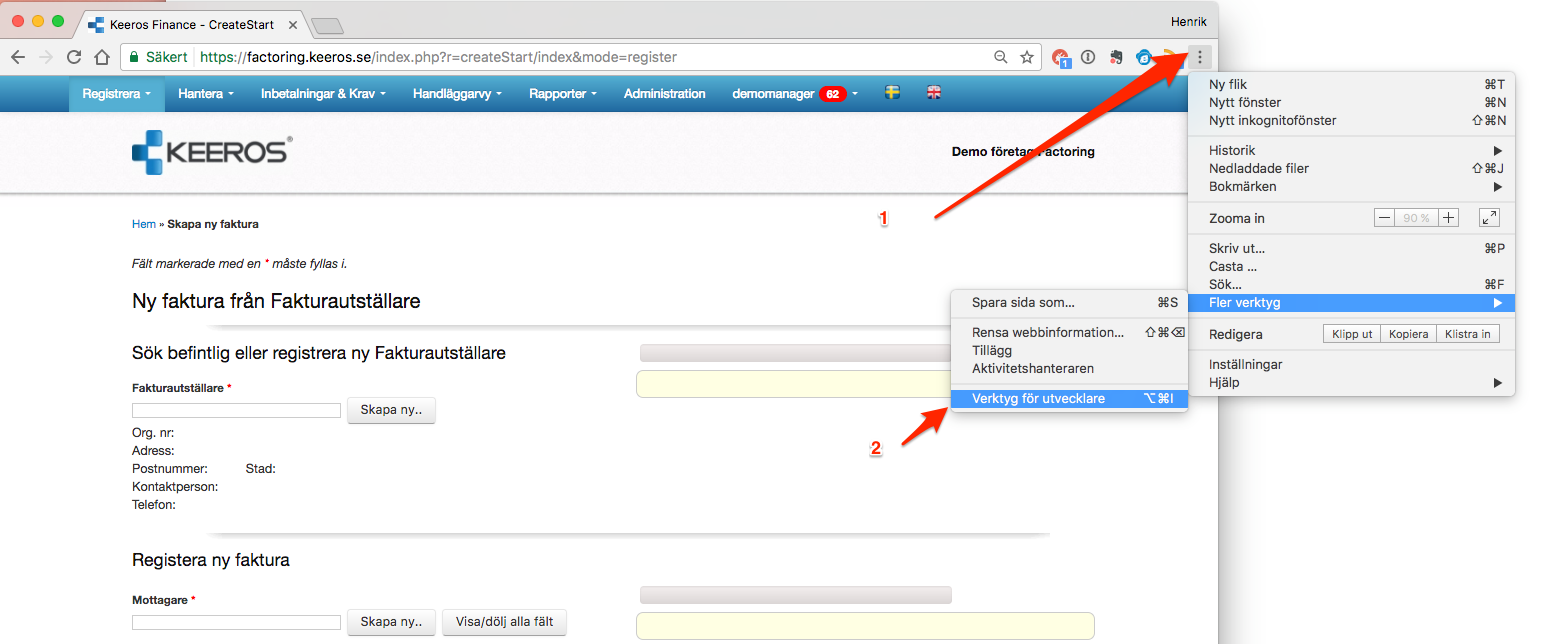Choose Nytt inkognitofönster menu item
Screen dimensions: 1557x644
[x=1351, y=120]
